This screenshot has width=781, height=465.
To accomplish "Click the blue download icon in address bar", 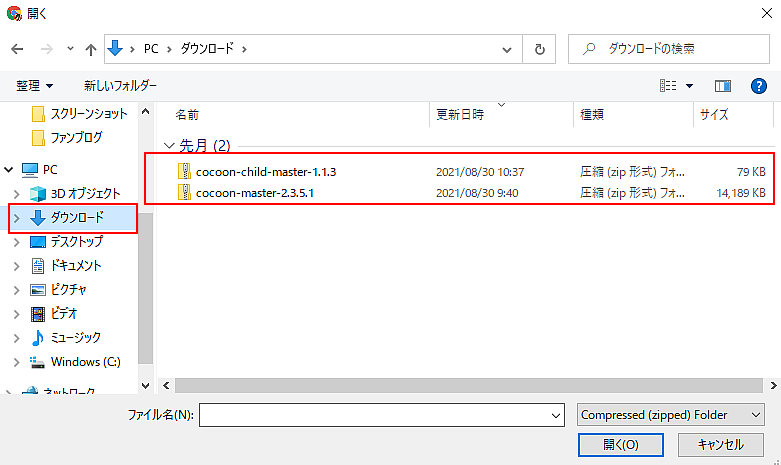I will click(115, 48).
